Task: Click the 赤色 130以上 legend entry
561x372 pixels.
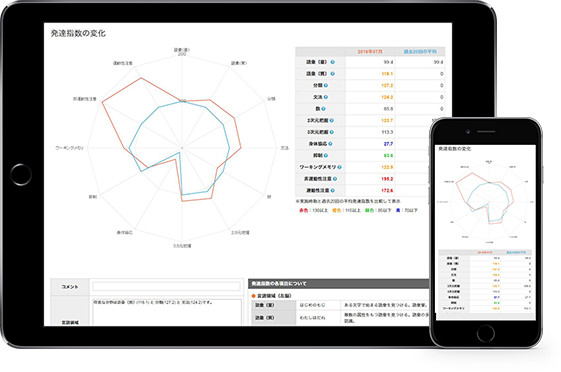Action: tap(313, 210)
